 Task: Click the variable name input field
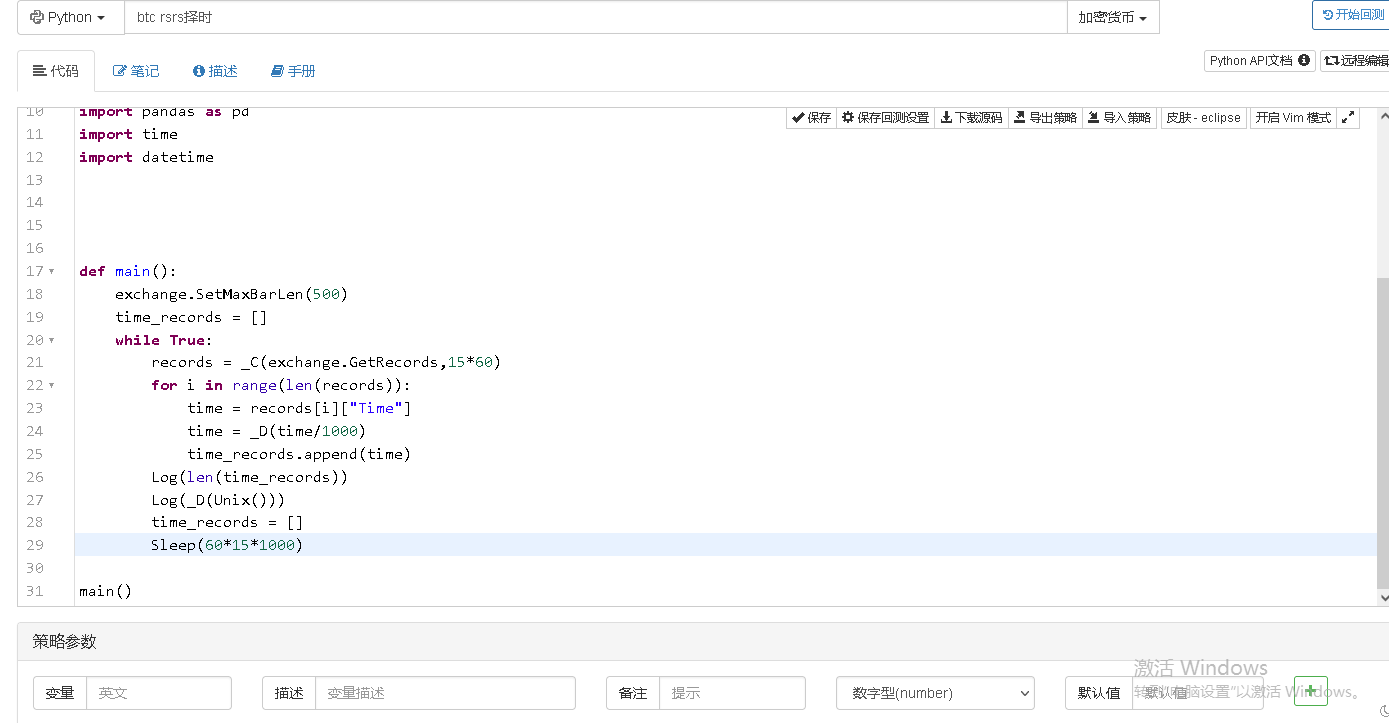pyautogui.click(x=158, y=693)
